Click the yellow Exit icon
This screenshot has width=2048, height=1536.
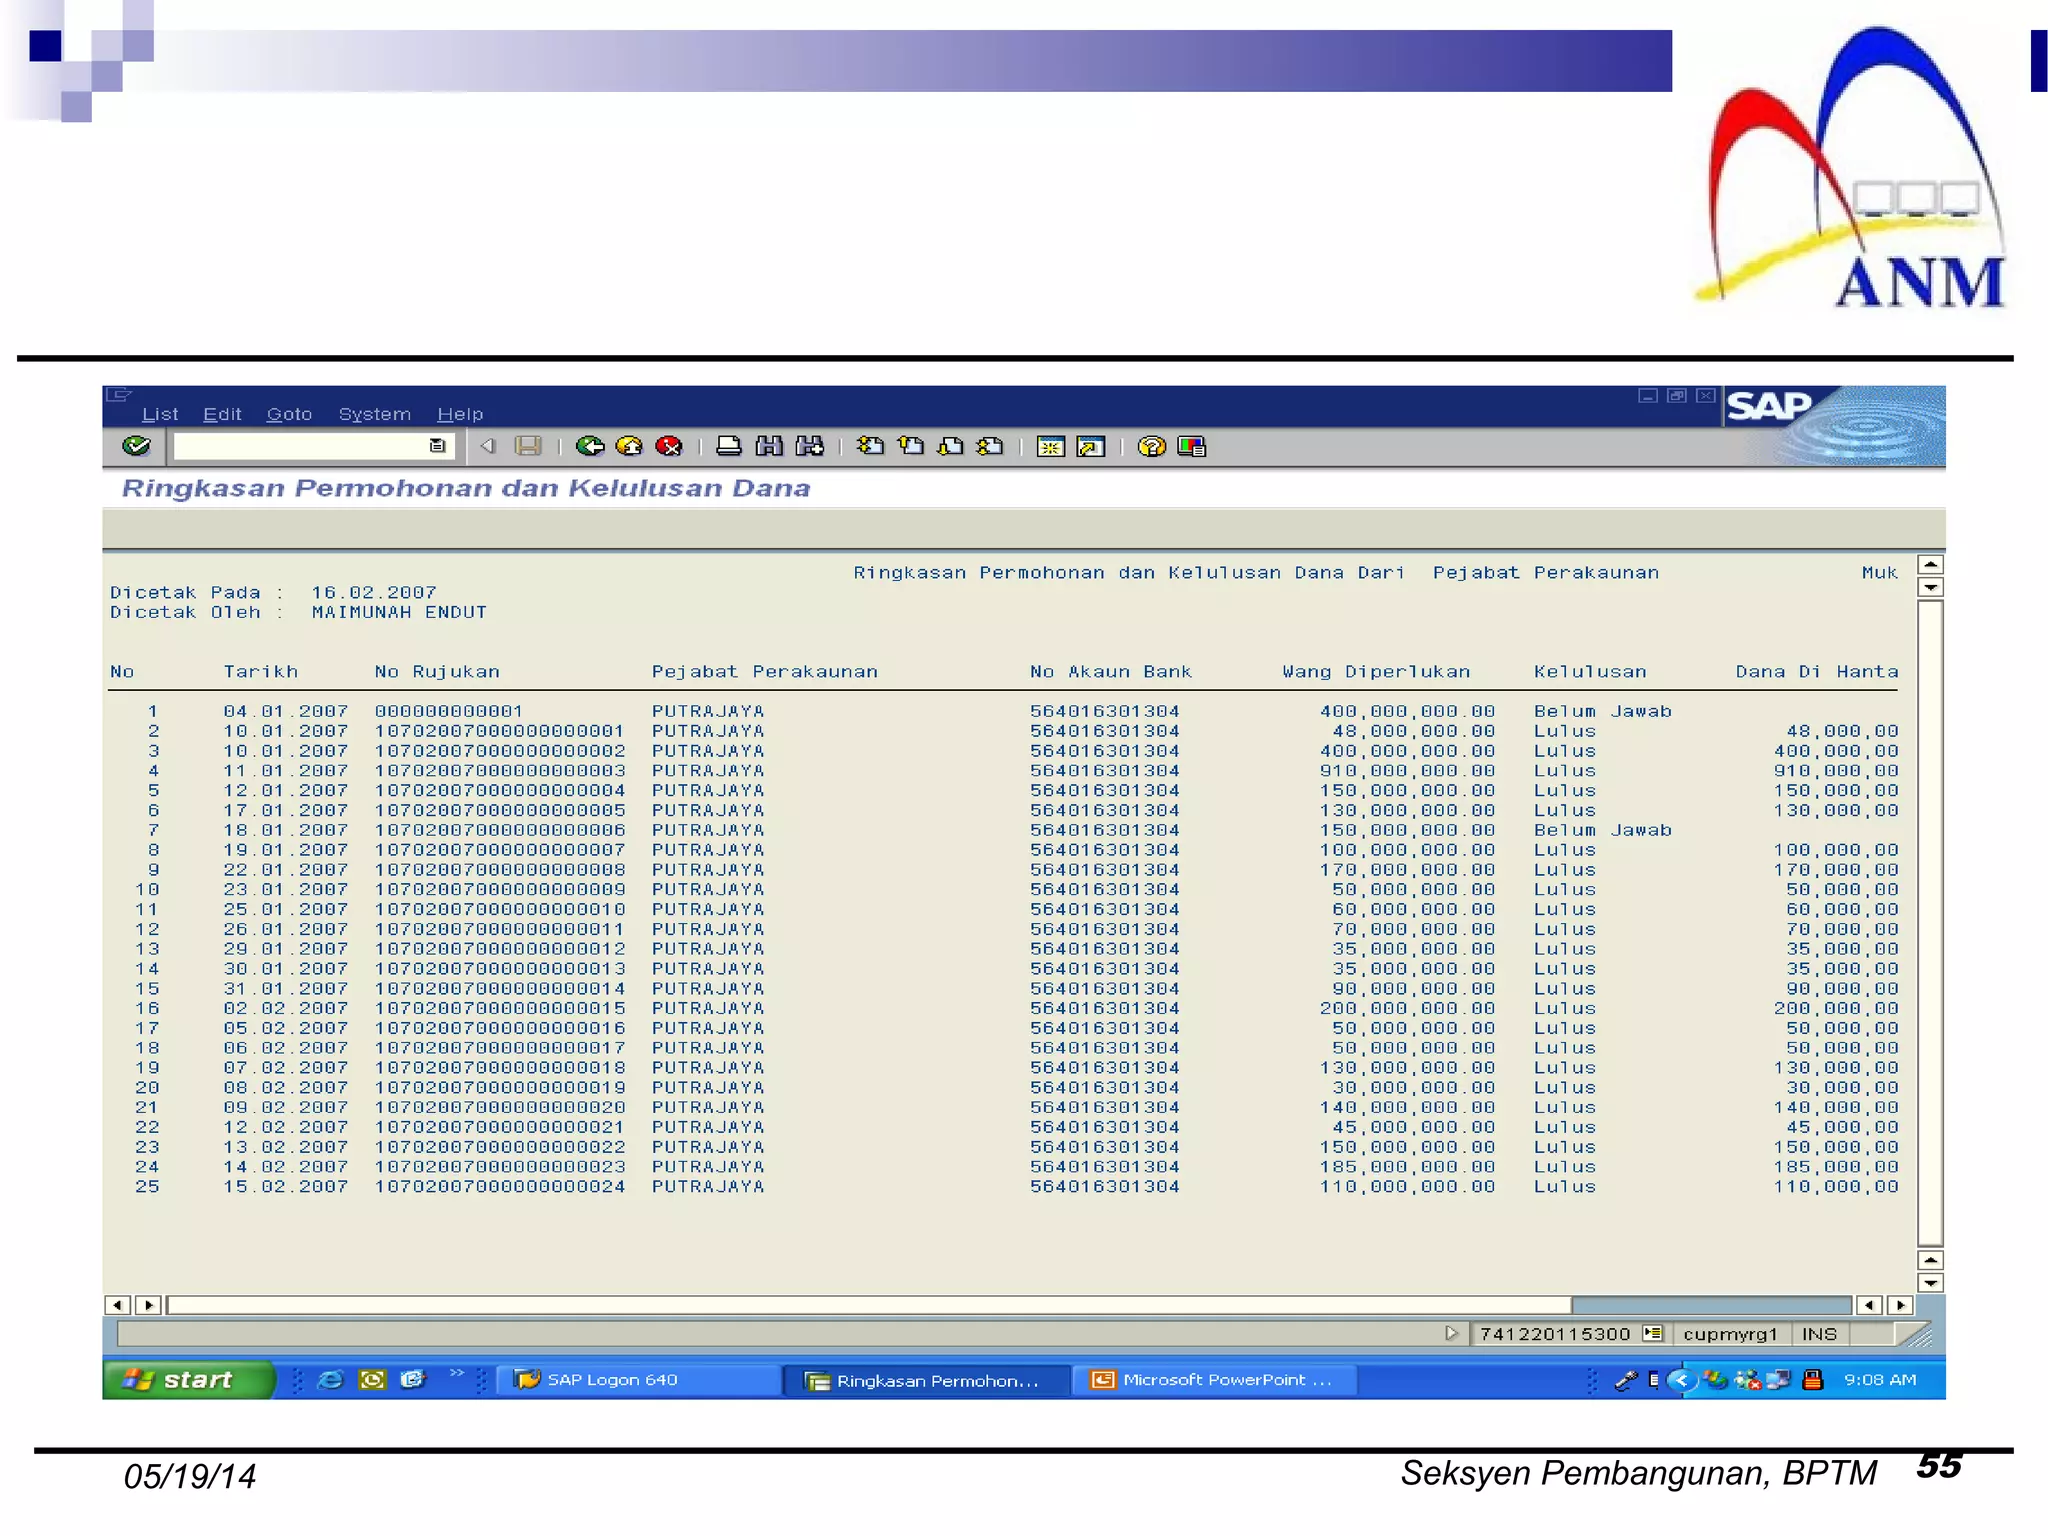point(629,446)
